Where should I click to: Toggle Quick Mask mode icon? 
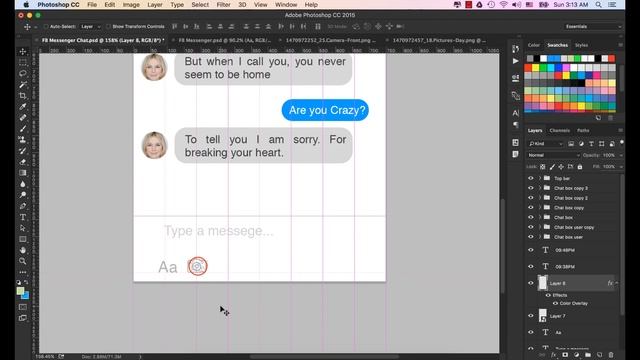[x=23, y=307]
